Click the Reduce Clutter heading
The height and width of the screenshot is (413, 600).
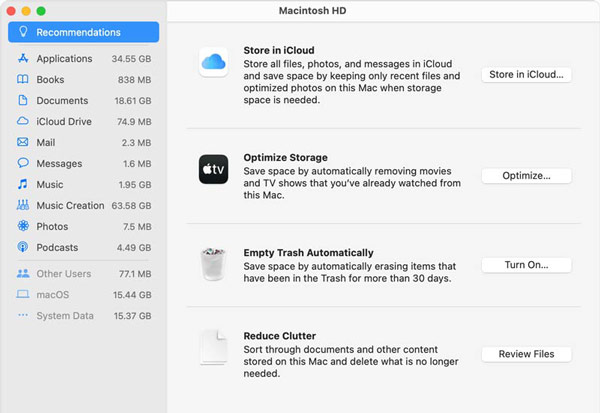click(280, 336)
